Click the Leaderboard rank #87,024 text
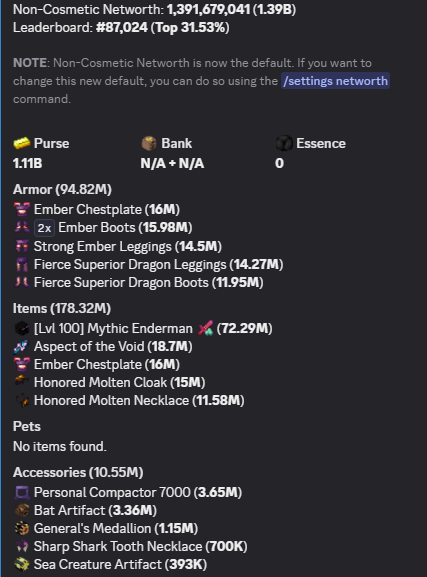The image size is (427, 577). pos(121,27)
